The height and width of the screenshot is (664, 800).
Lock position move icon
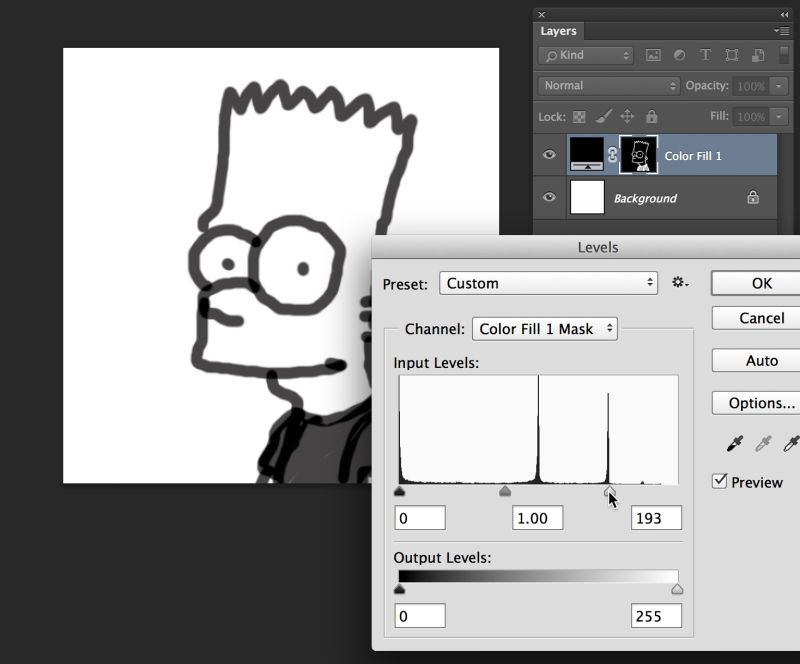tap(627, 116)
